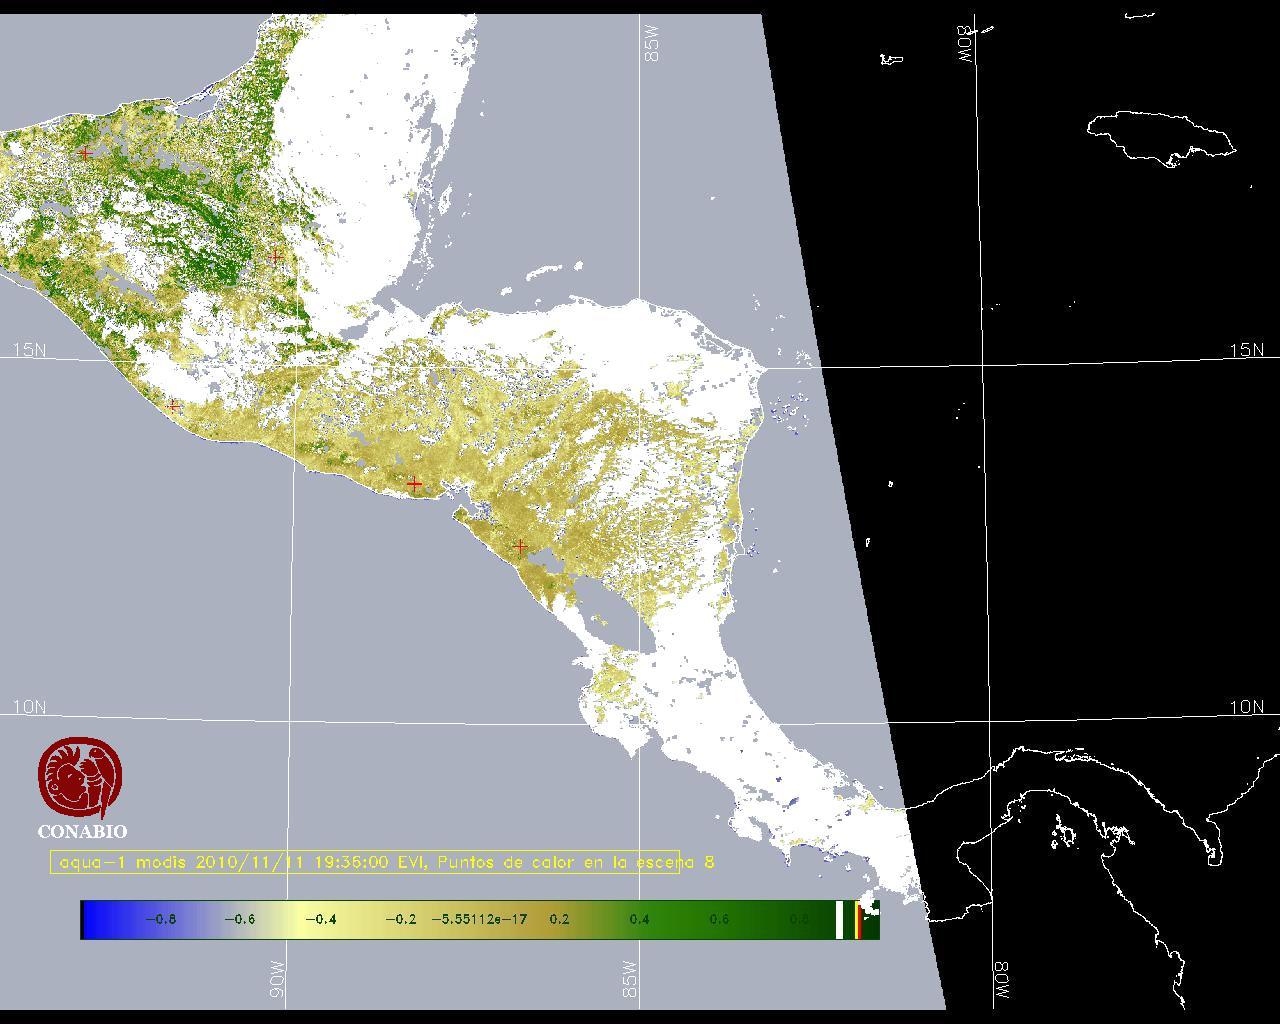Click the 10N latitude label on the right edge
This screenshot has width=1280, height=1024.
click(x=1246, y=707)
